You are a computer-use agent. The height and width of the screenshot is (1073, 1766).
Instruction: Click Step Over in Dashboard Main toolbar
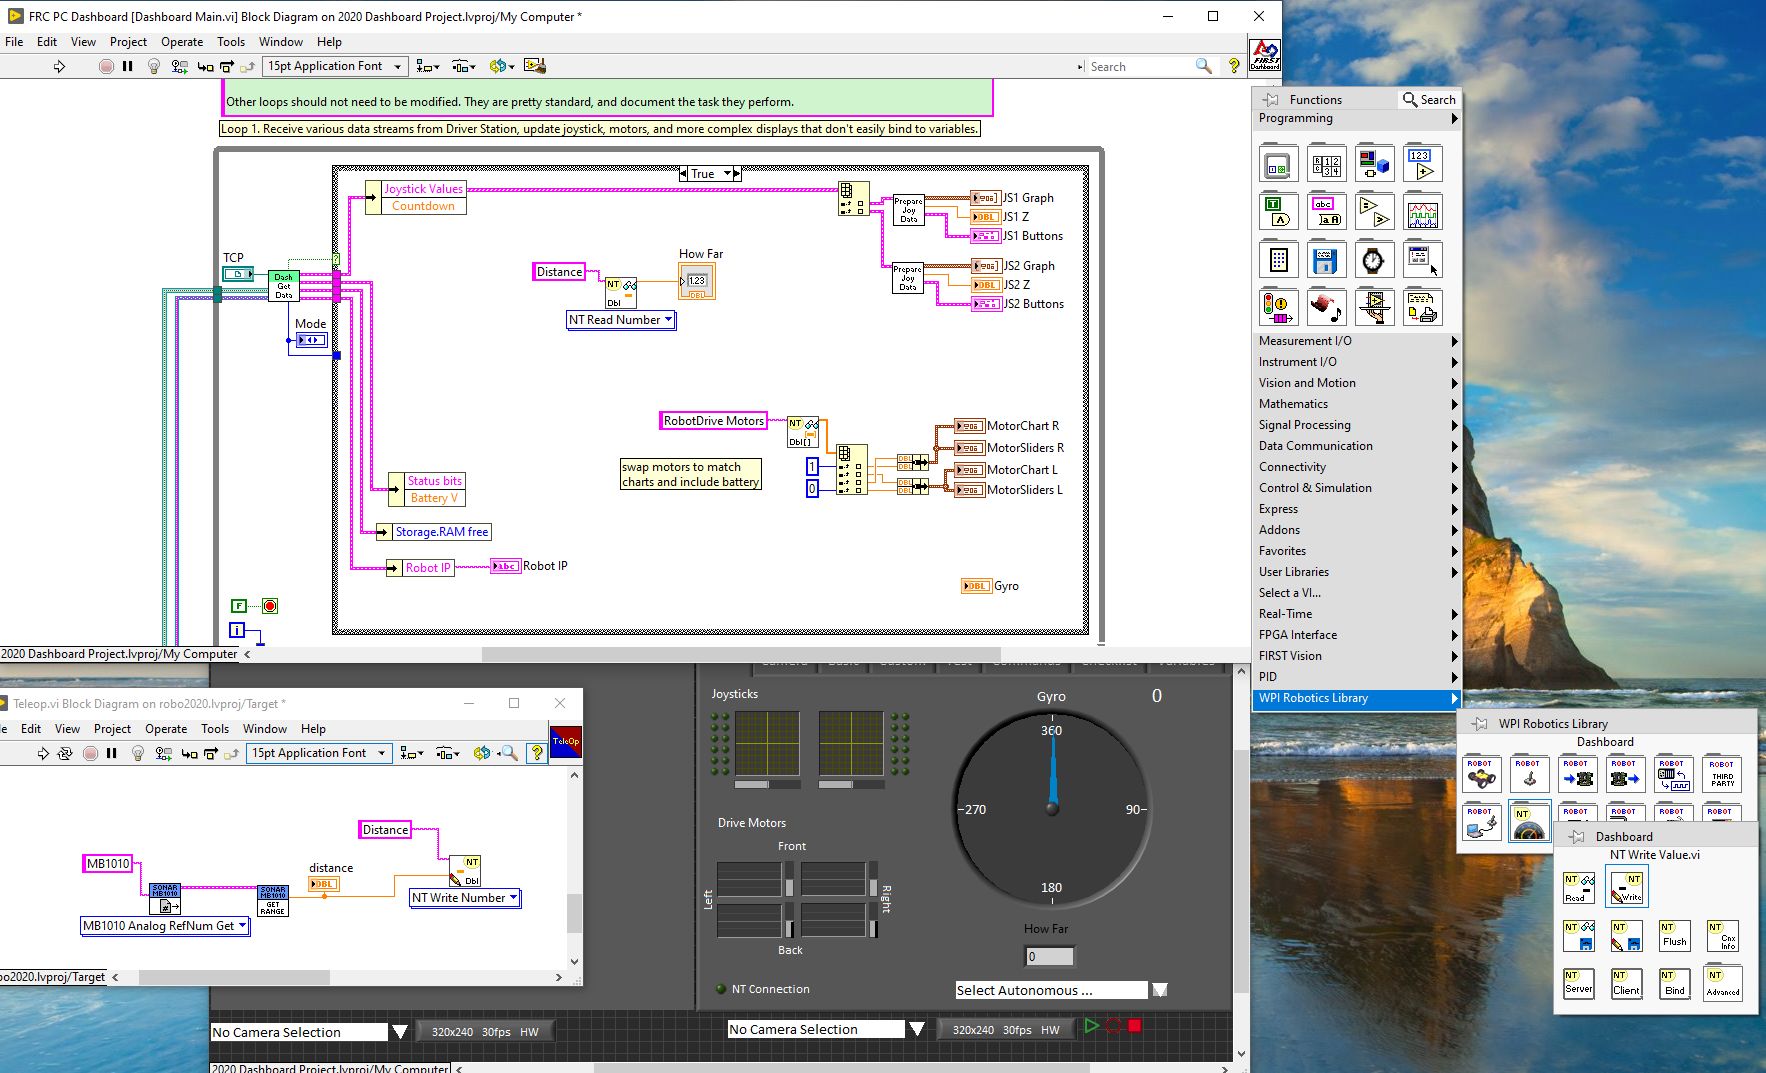click(227, 66)
